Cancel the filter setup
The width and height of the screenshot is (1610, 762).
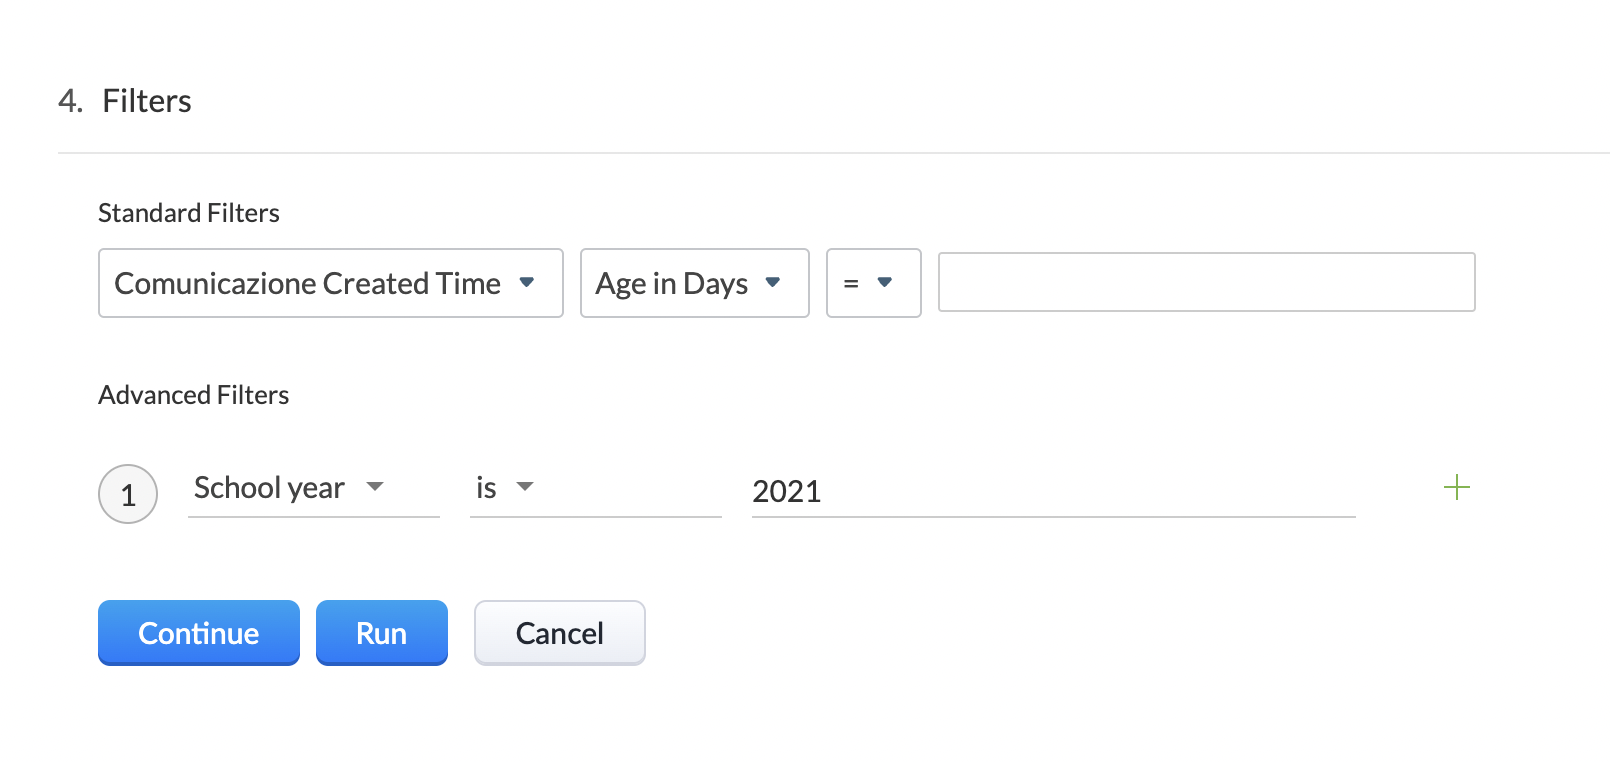tap(559, 633)
